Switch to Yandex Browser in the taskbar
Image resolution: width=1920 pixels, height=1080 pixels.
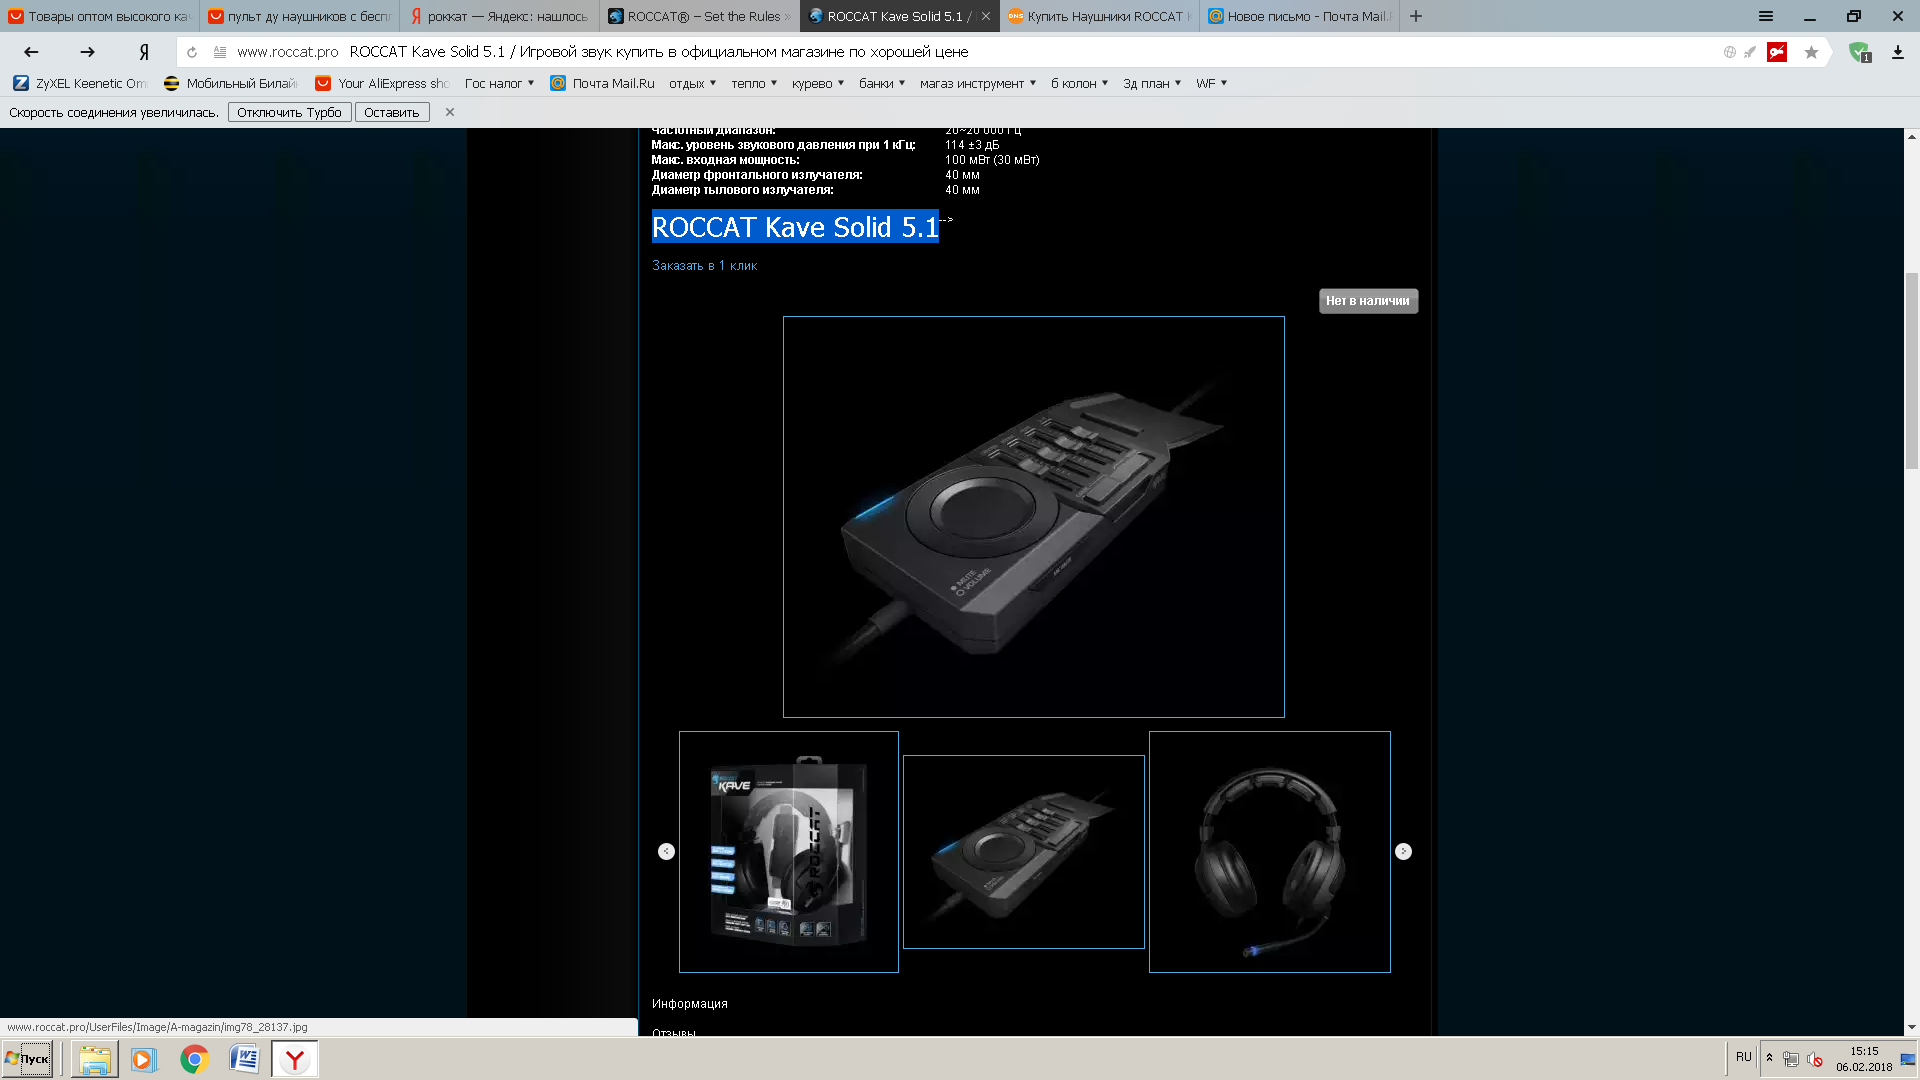295,1059
